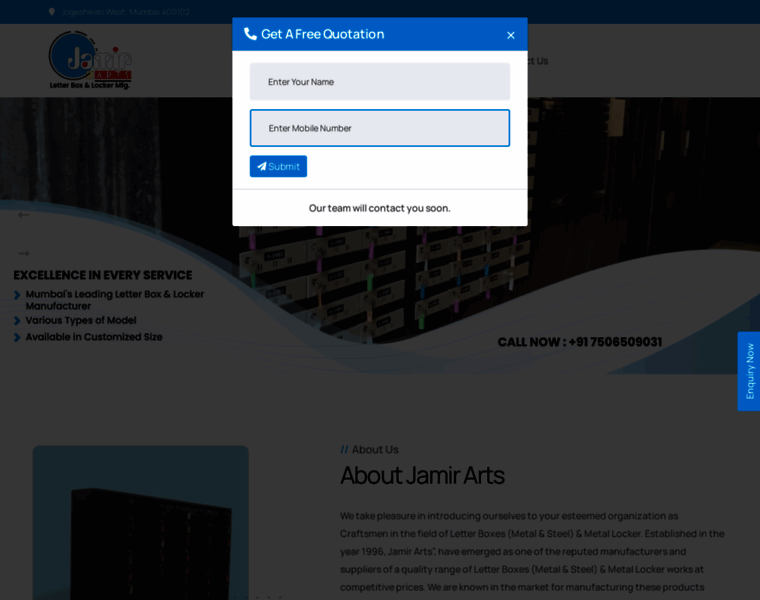This screenshot has width=760, height=600.
Task: Click the locker product image in About section
Action: (x=141, y=523)
